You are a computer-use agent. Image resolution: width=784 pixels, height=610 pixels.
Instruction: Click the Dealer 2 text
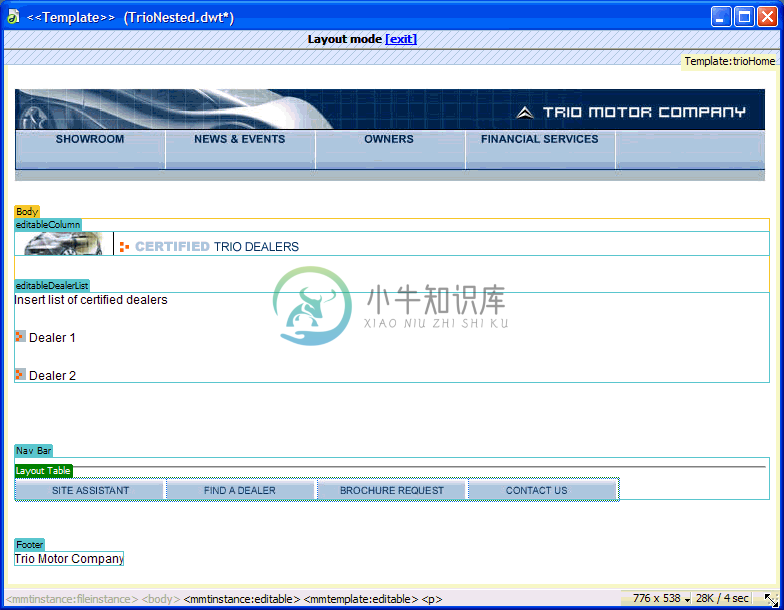click(x=52, y=376)
